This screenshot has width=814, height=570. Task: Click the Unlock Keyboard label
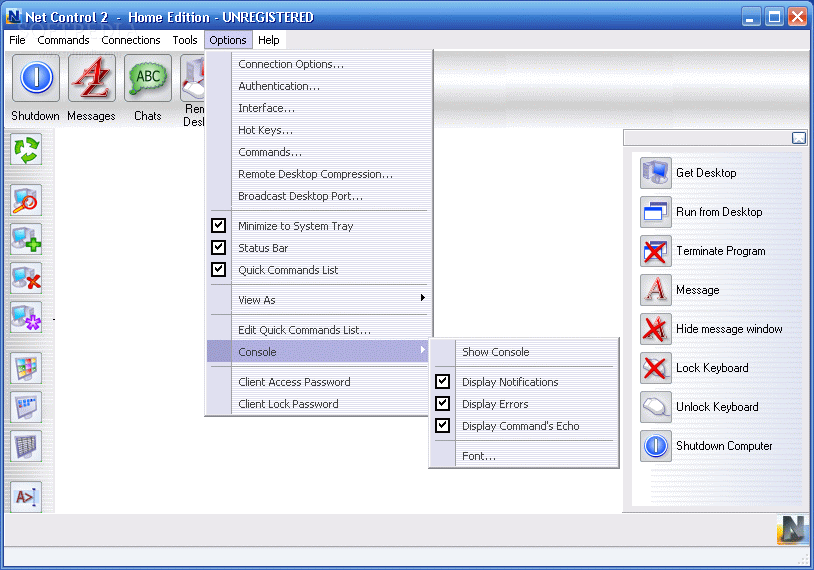click(x=717, y=406)
